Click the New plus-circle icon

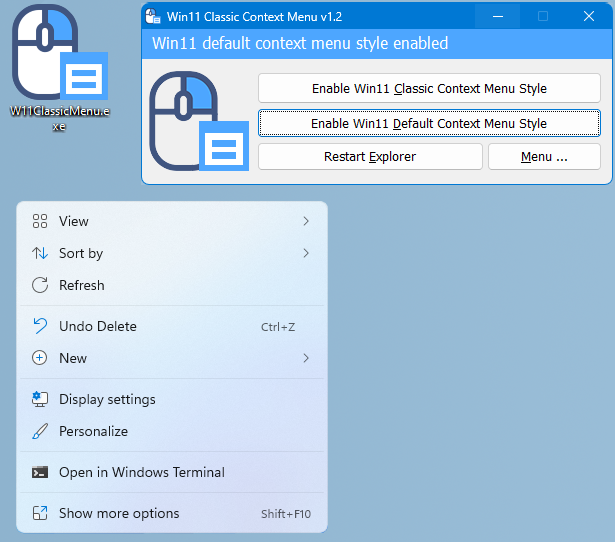pyautogui.click(x=40, y=358)
